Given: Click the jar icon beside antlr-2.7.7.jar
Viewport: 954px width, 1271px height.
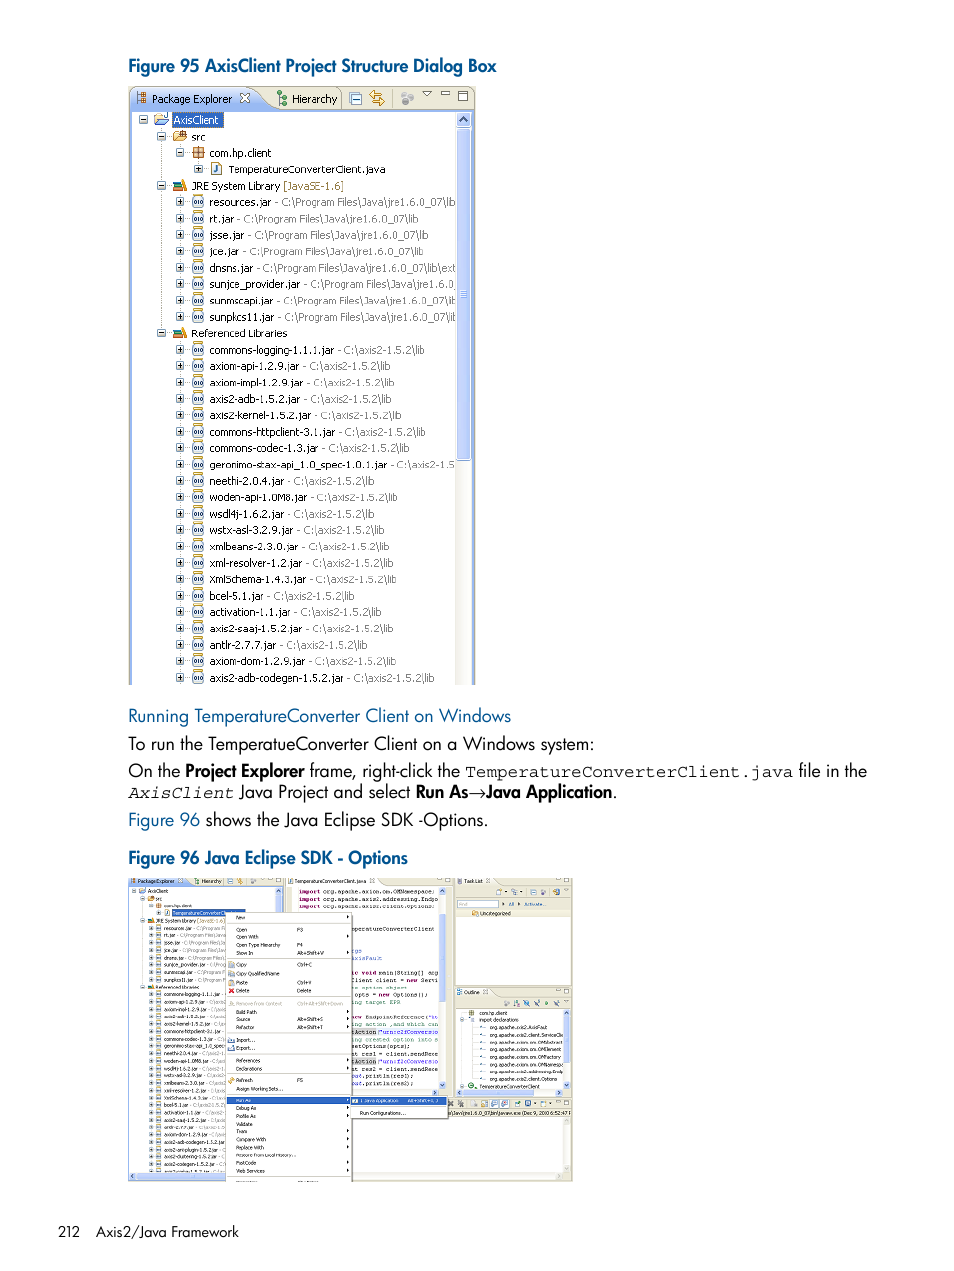Looking at the screenshot, I should (x=198, y=645).
